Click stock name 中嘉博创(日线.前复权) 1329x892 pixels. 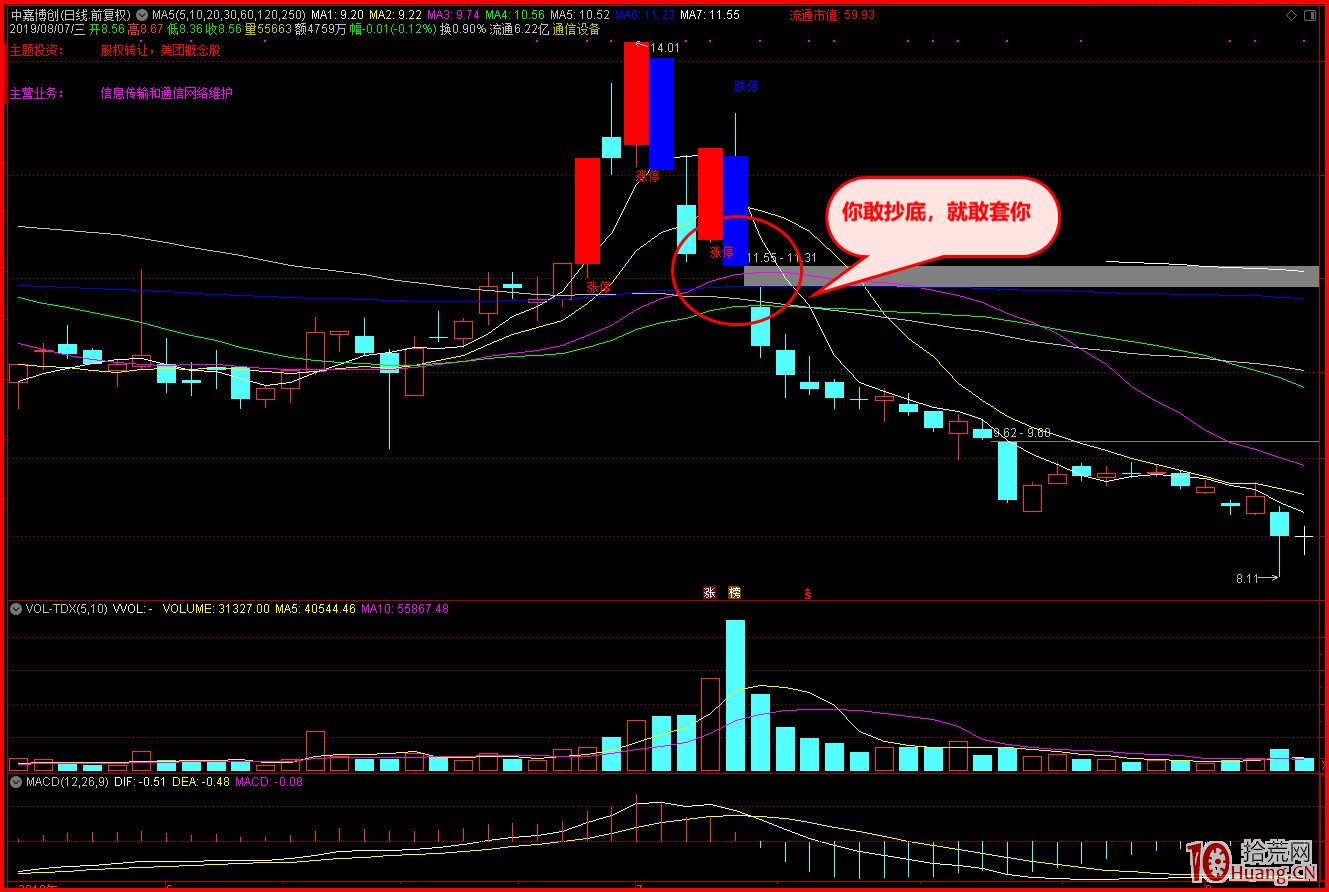tap(70, 15)
